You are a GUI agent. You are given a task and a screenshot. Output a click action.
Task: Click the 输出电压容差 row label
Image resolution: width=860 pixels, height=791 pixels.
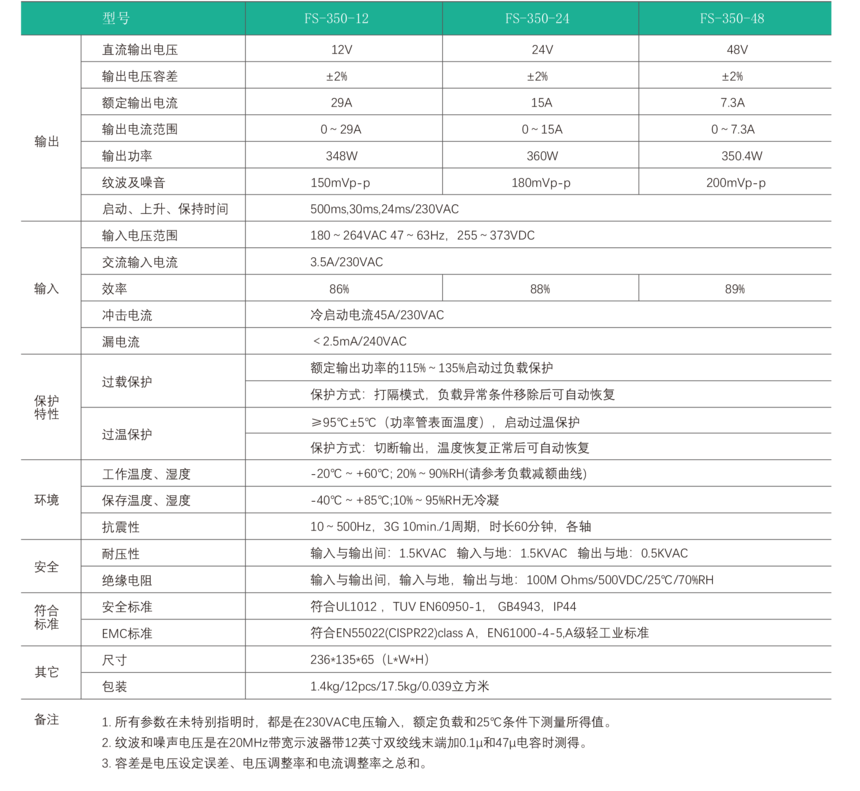click(x=140, y=76)
